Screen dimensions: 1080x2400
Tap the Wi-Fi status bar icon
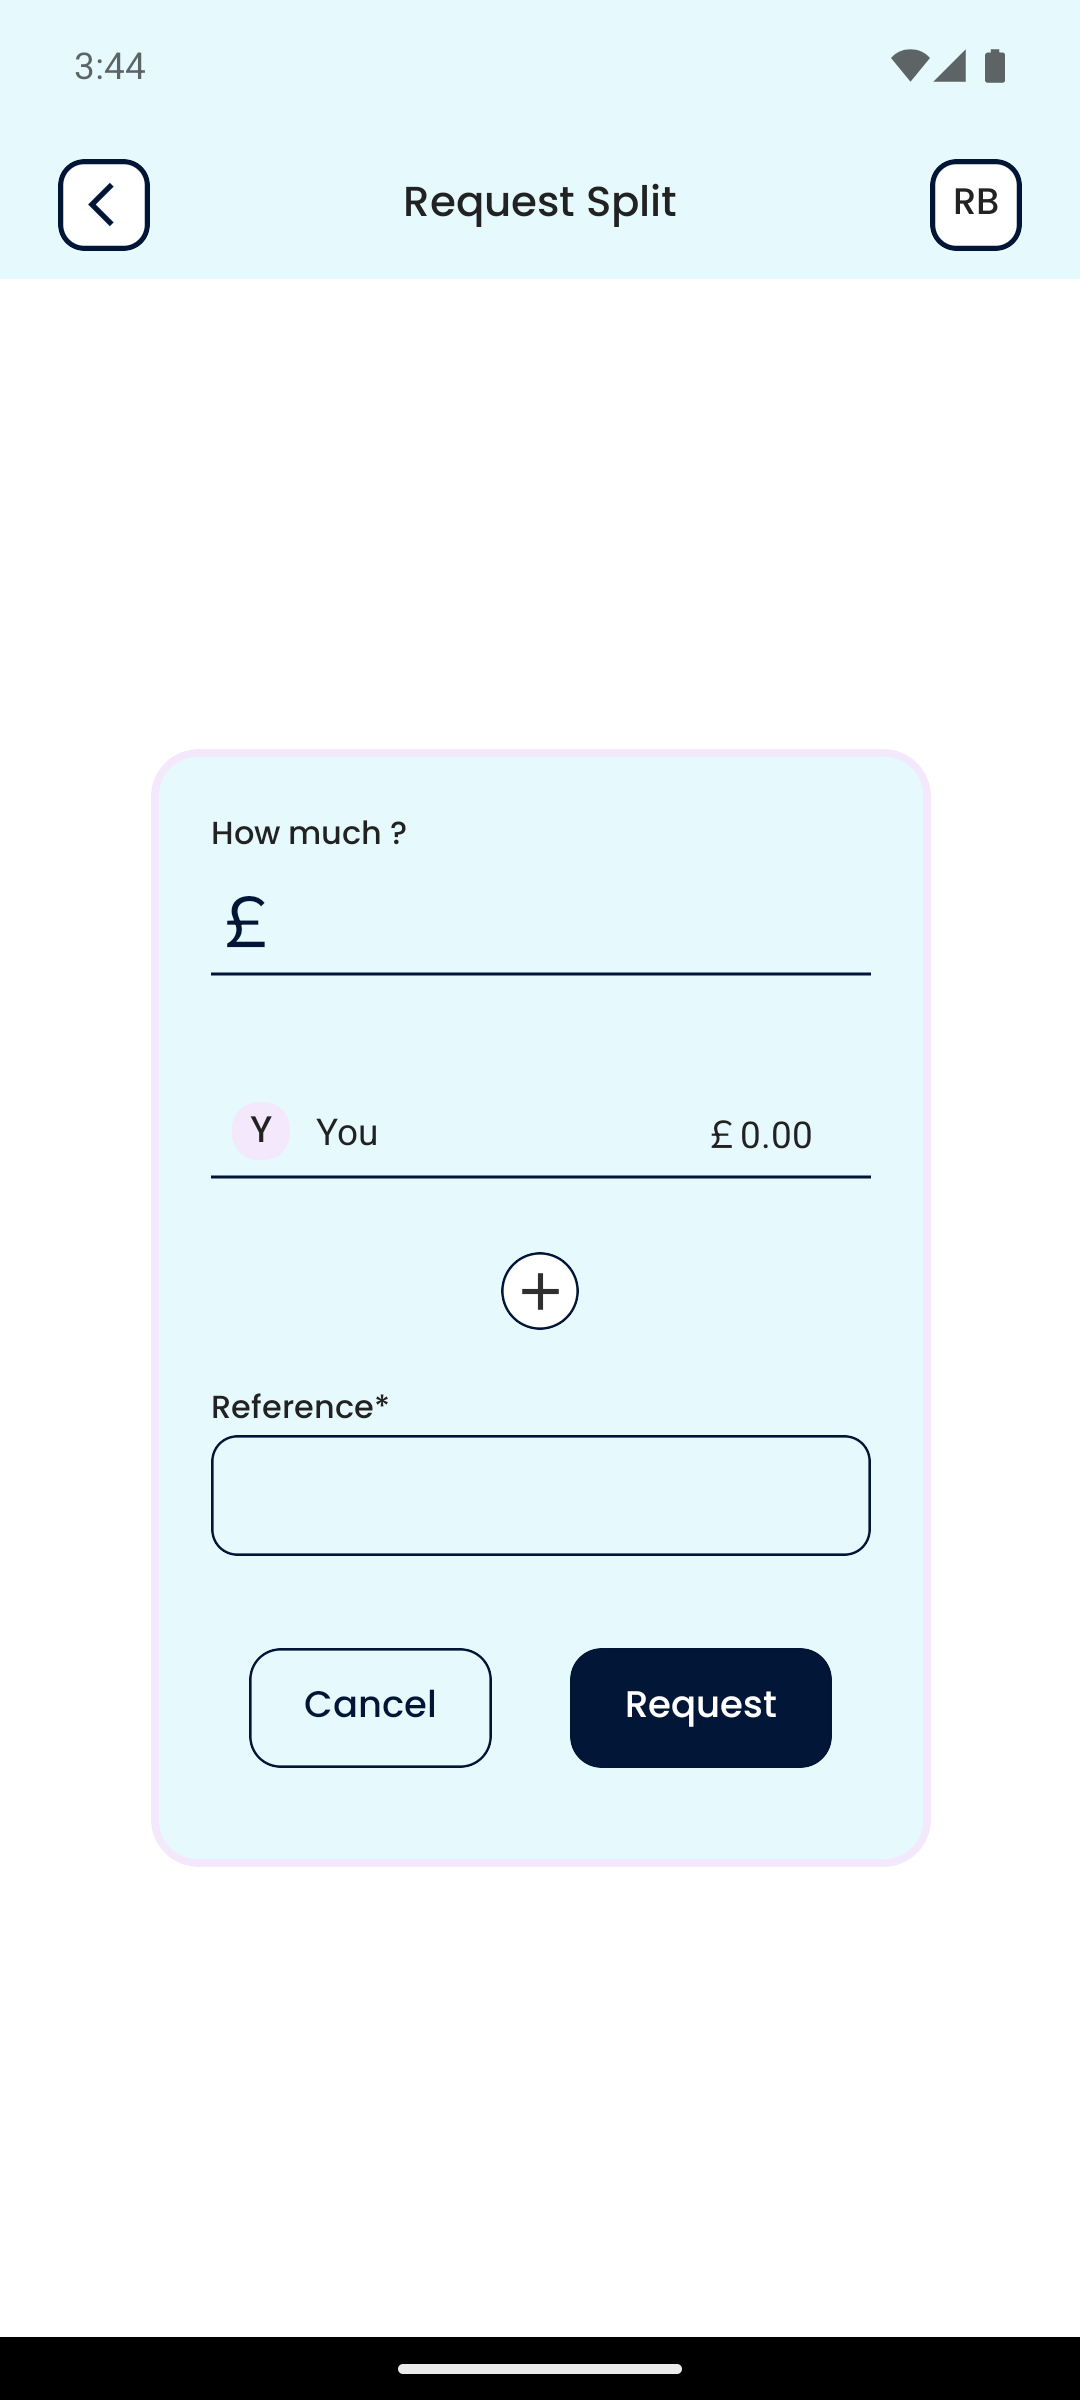(x=908, y=66)
